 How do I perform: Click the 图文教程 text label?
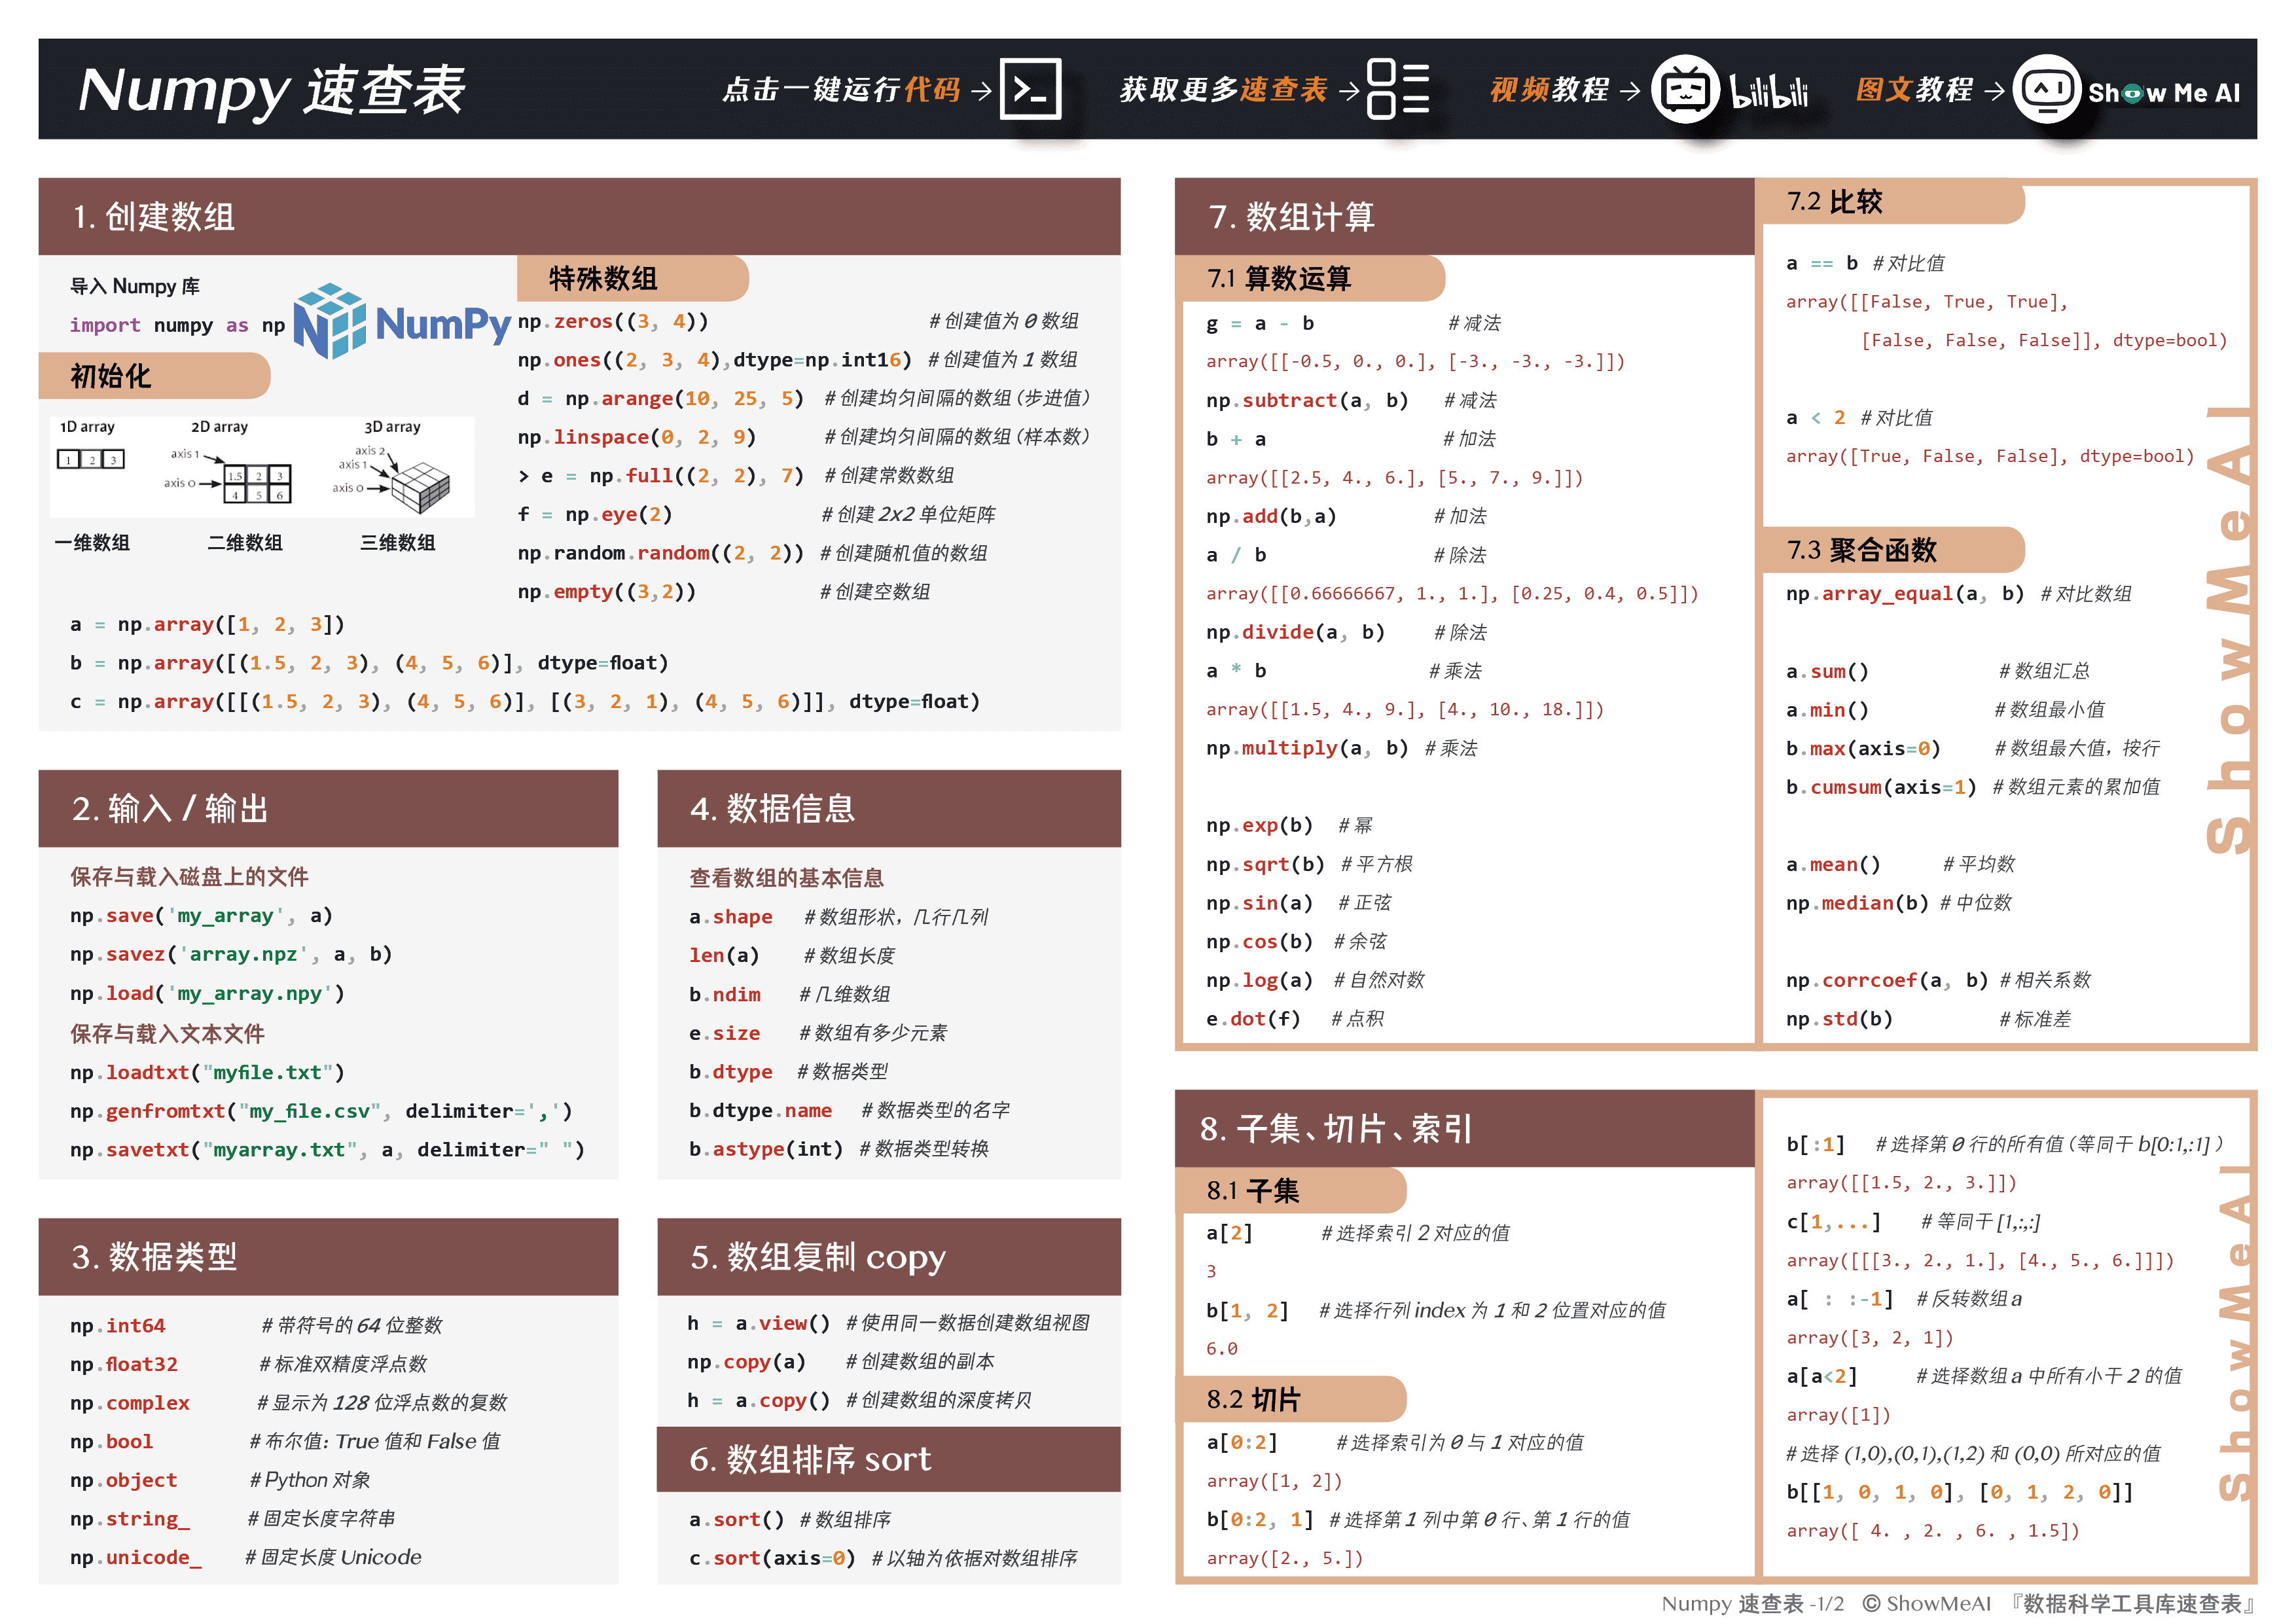[1915, 91]
